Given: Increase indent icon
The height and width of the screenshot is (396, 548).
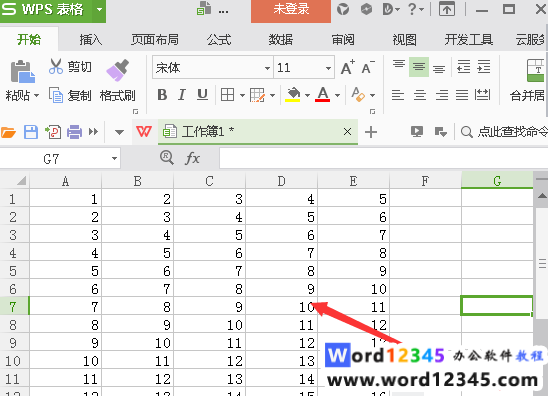Looking at the screenshot, I should (484, 67).
